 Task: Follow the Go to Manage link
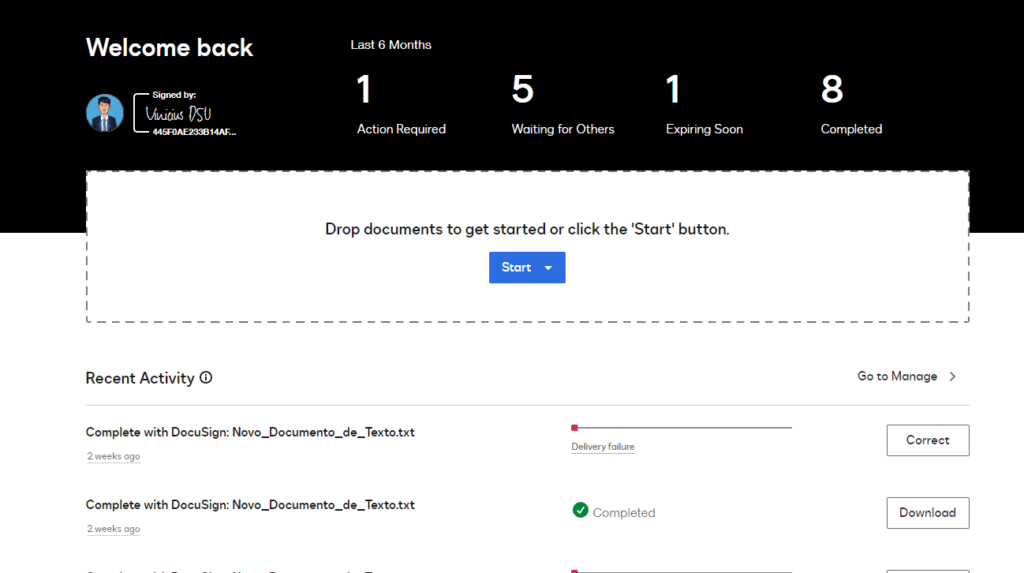pyautogui.click(x=897, y=377)
